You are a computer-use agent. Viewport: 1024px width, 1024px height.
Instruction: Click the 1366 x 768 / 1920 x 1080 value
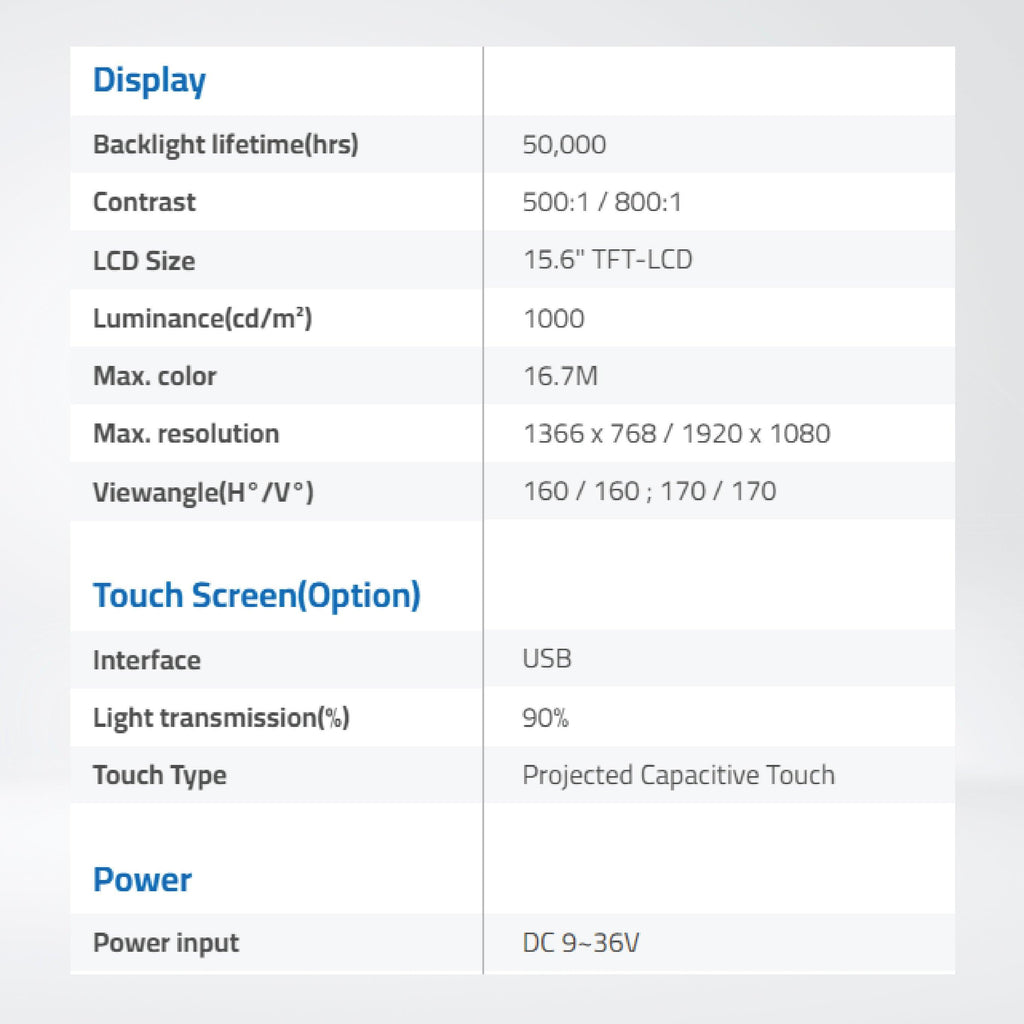click(x=677, y=433)
